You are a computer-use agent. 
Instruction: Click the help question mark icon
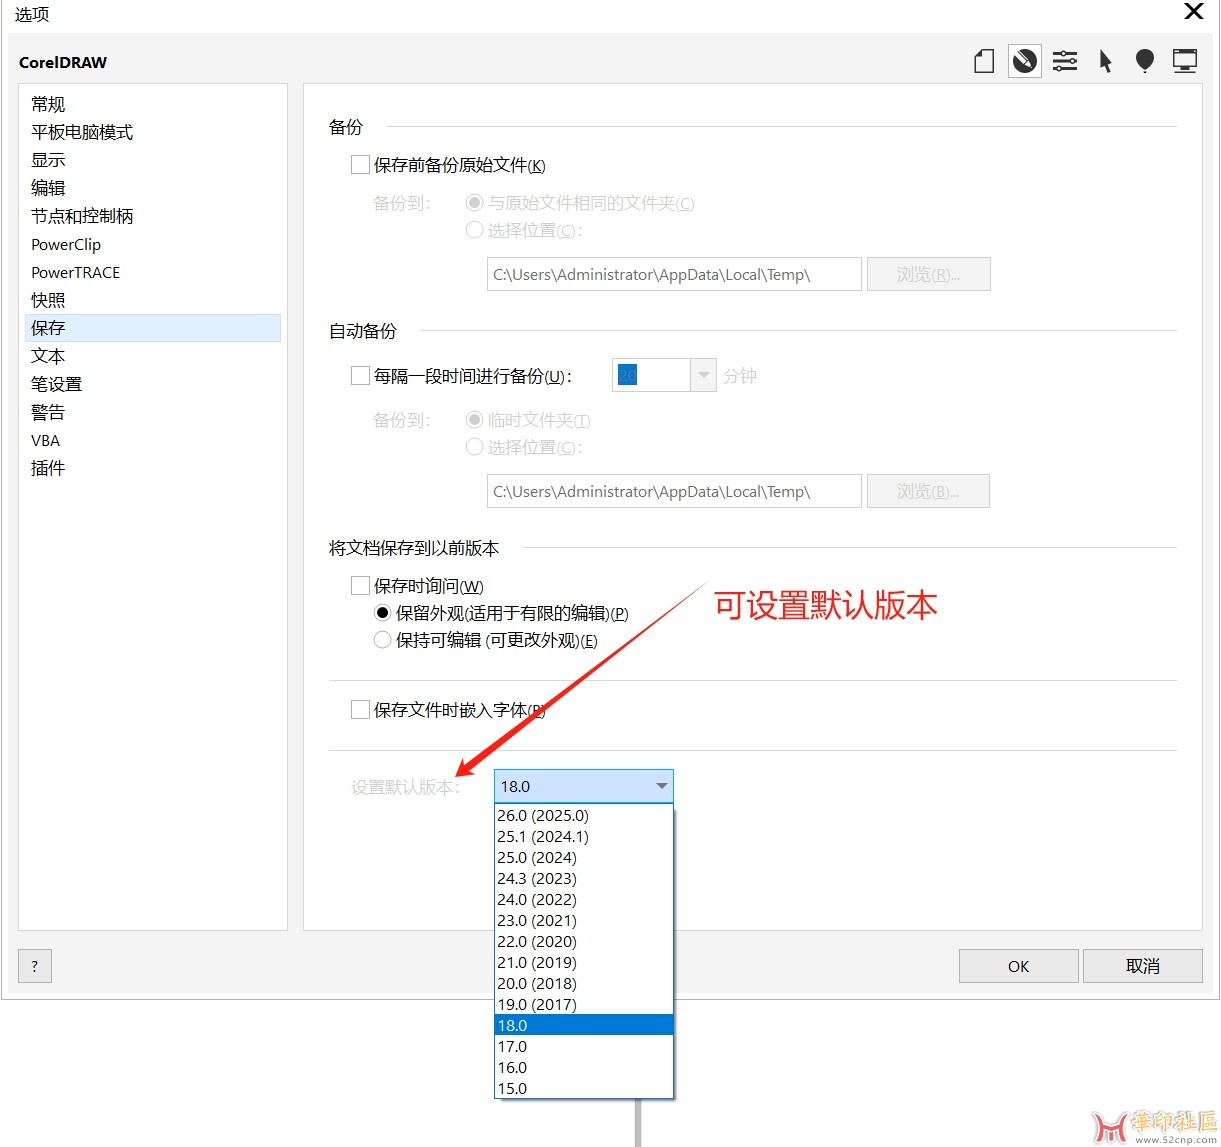point(34,966)
